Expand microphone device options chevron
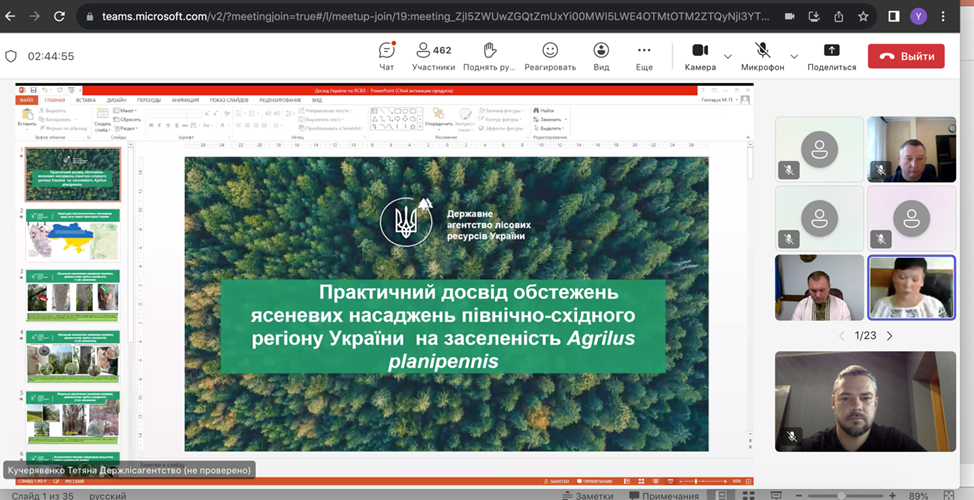Screen dimensions: 974x500 coord(794,57)
